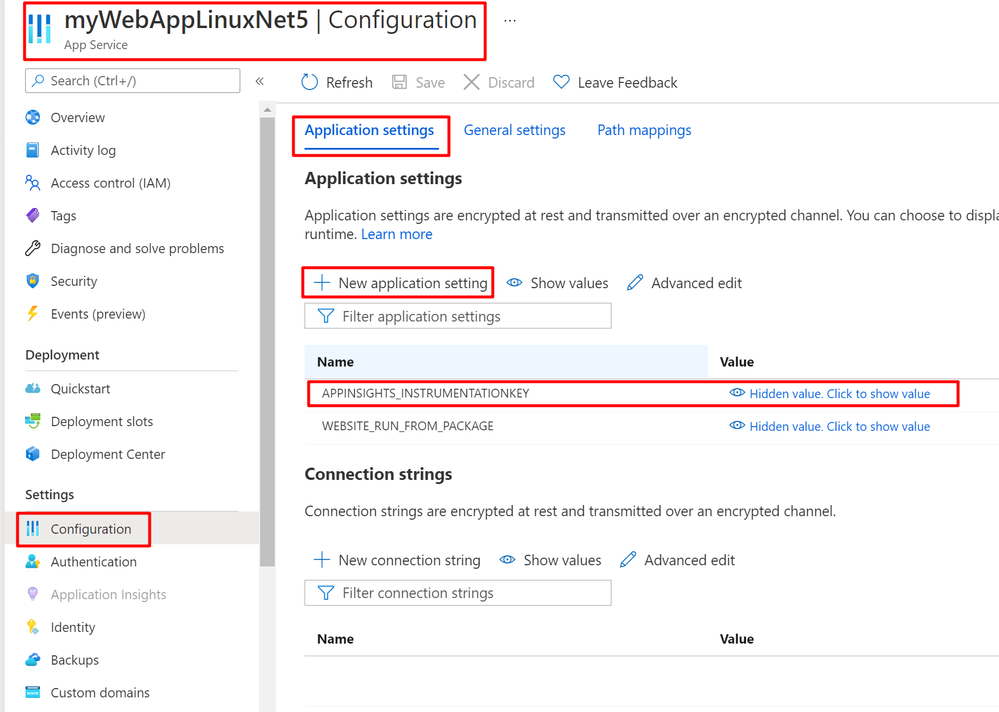999x712 pixels.
Task: Click the Quickstart cloud icon
Action: coord(32,388)
